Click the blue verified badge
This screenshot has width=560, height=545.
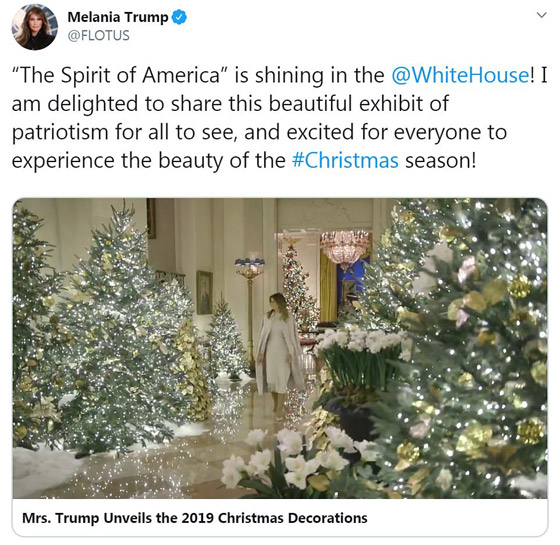(x=179, y=17)
